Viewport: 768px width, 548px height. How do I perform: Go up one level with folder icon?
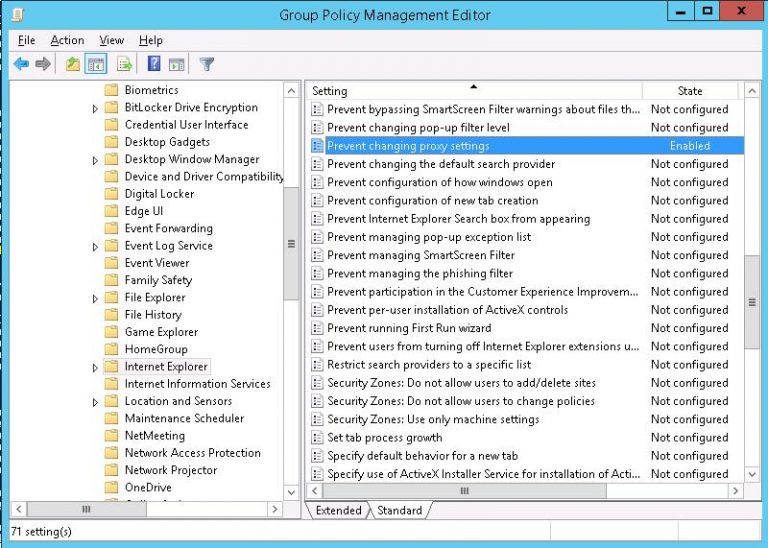coord(72,65)
